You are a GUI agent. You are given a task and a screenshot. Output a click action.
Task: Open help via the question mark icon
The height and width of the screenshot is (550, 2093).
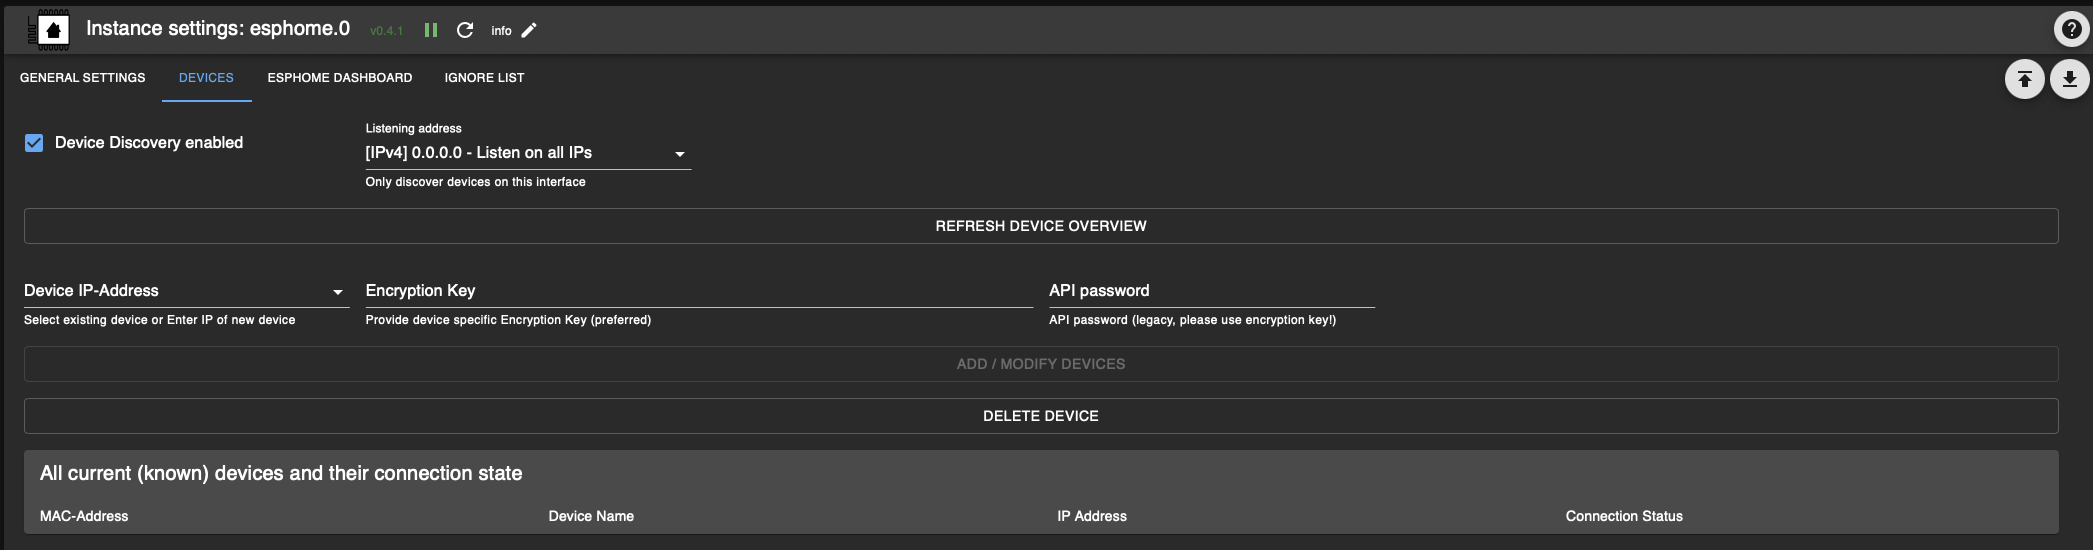2070,30
